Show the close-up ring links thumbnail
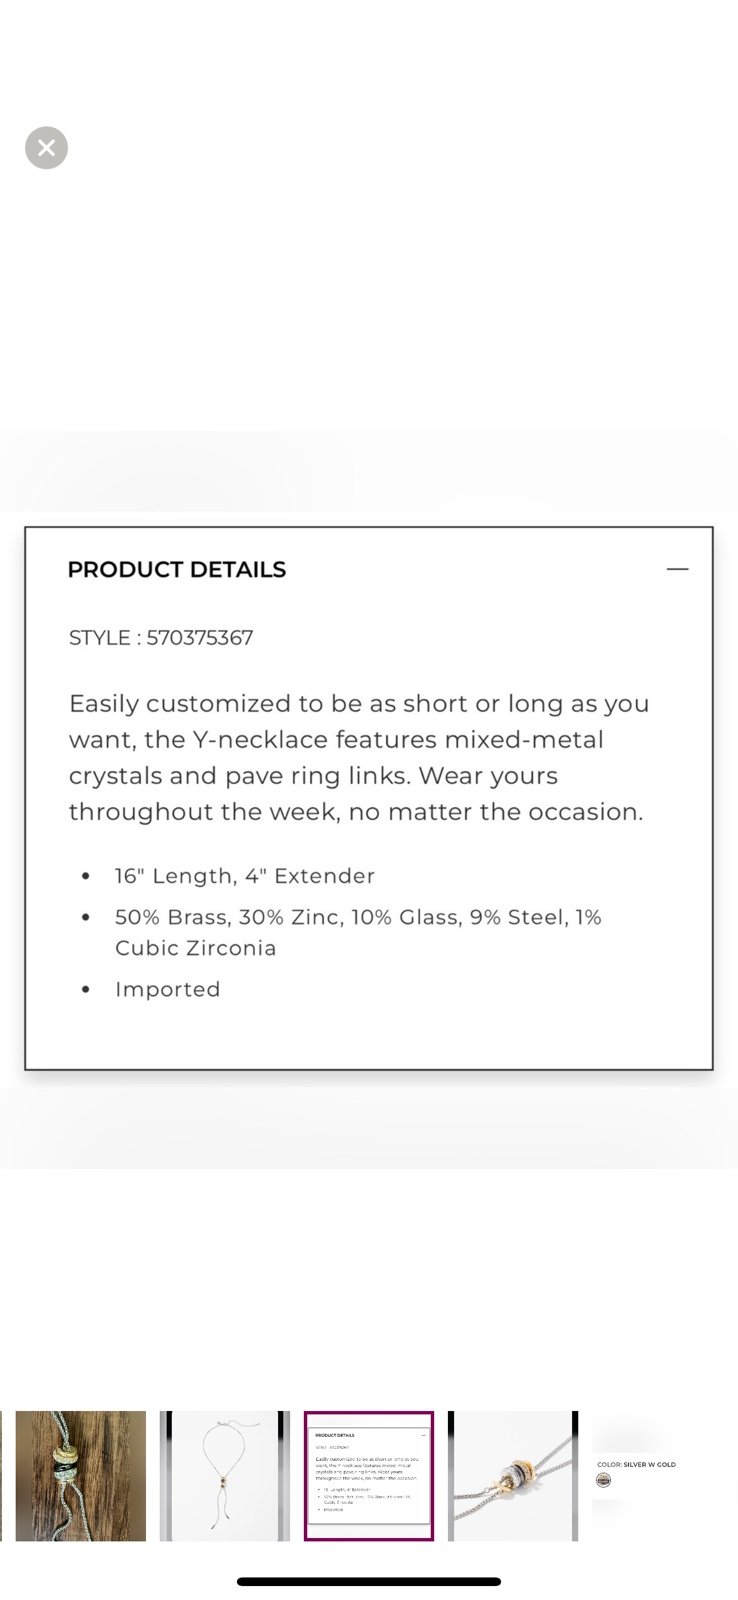The width and height of the screenshot is (738, 1600). pyautogui.click(x=513, y=1476)
